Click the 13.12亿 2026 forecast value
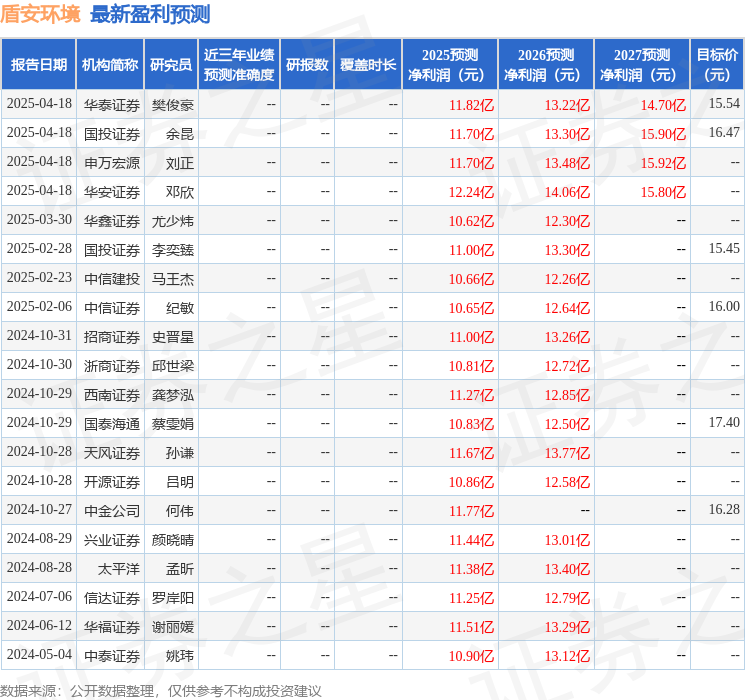This screenshot has height=700, width=745. 567,656
